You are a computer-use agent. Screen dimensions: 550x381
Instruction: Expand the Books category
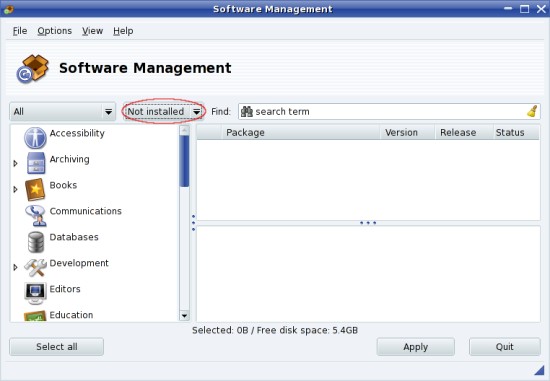tap(15, 189)
